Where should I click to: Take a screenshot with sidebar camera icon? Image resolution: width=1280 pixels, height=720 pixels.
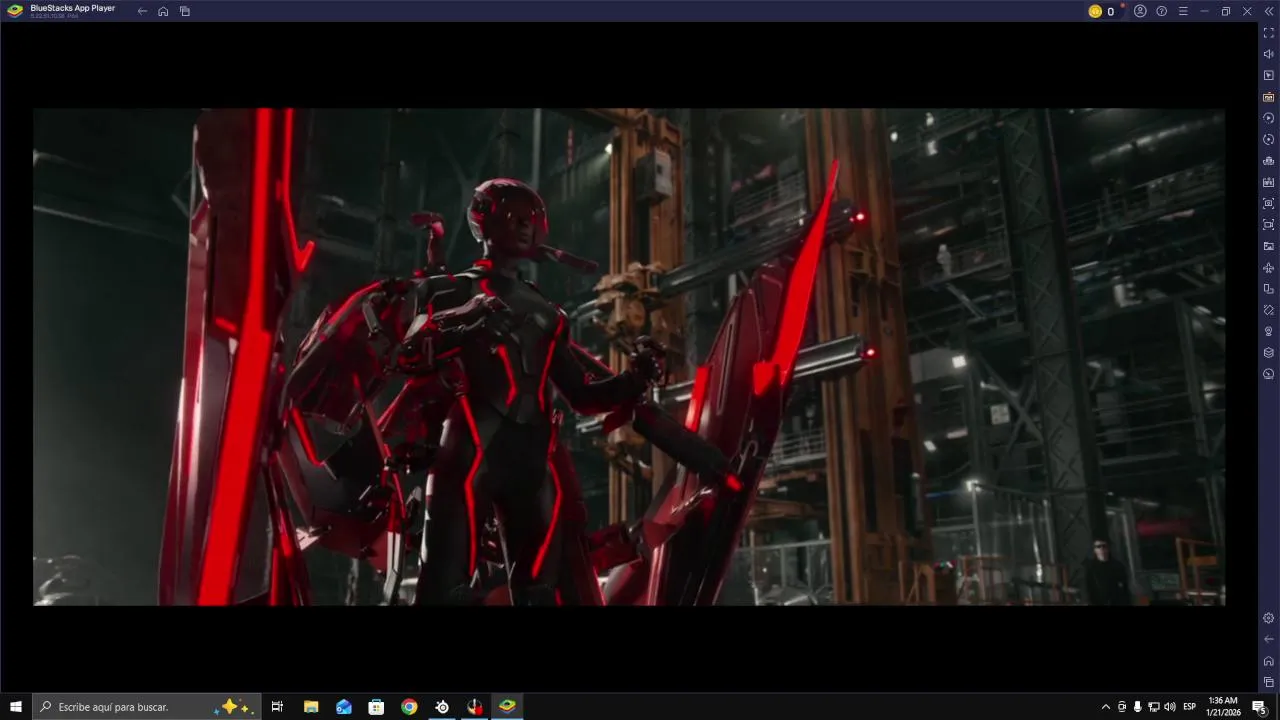[x=1269, y=203]
